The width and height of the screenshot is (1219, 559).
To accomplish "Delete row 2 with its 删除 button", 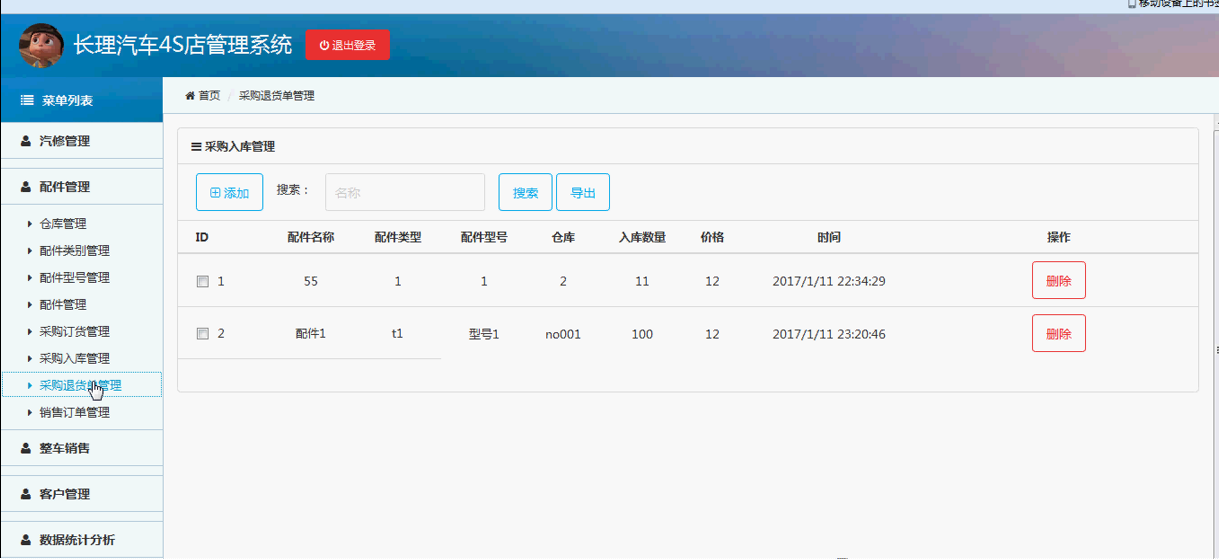I will point(1059,334).
